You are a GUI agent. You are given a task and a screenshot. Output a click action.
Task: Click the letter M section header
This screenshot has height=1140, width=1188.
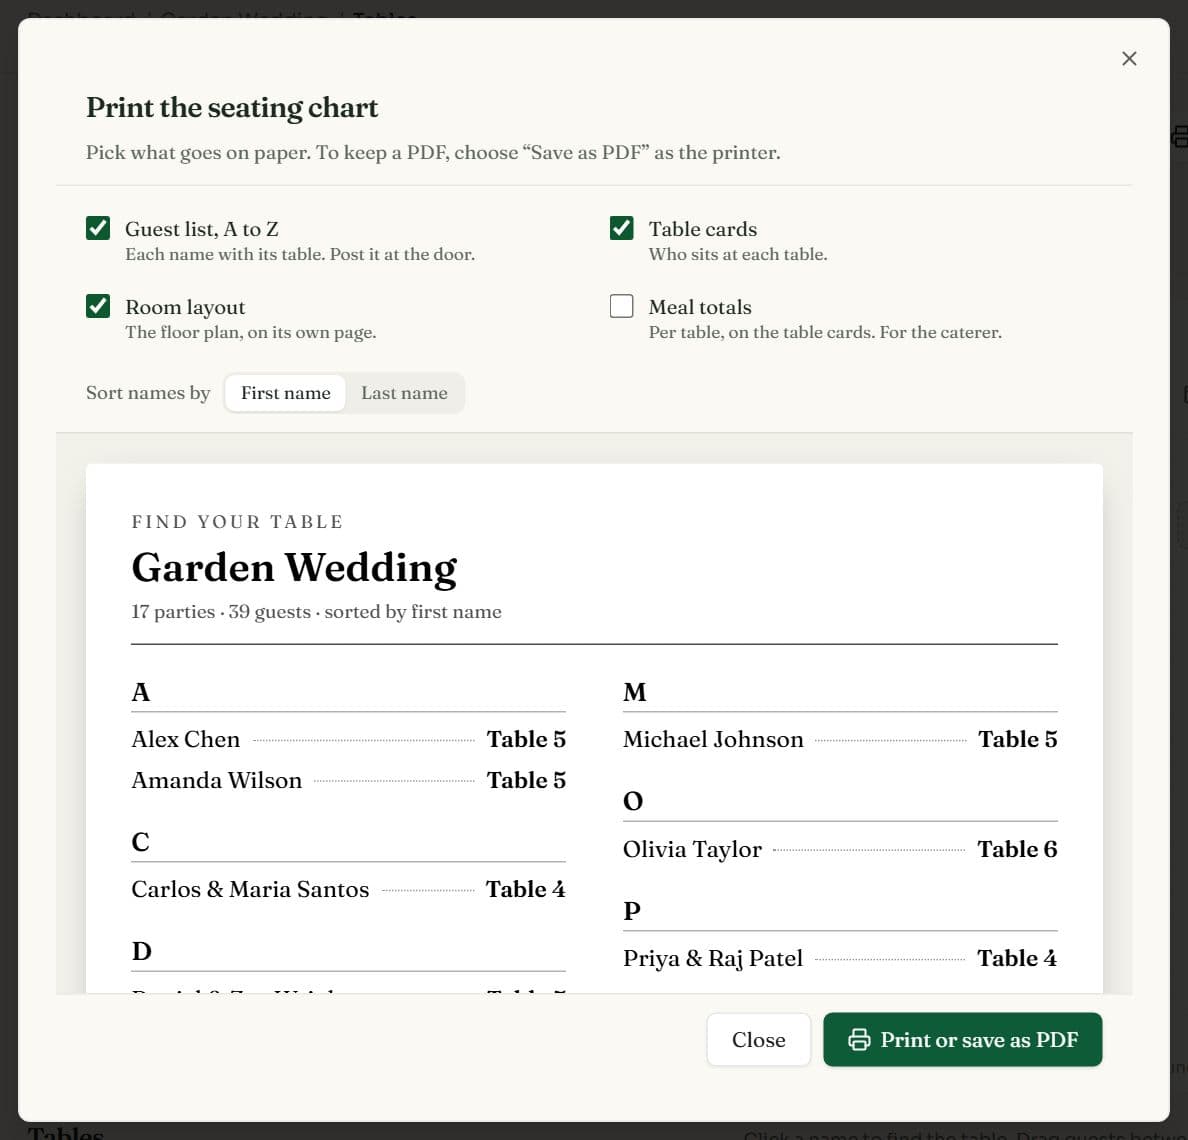click(634, 692)
